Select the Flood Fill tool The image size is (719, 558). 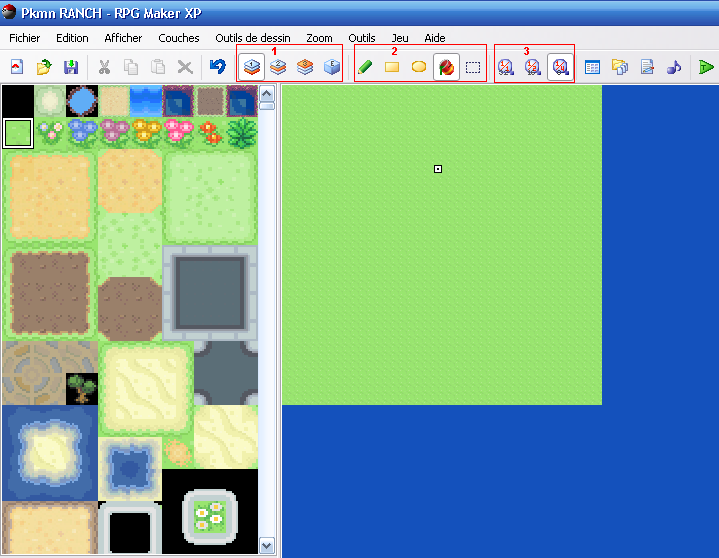(446, 67)
